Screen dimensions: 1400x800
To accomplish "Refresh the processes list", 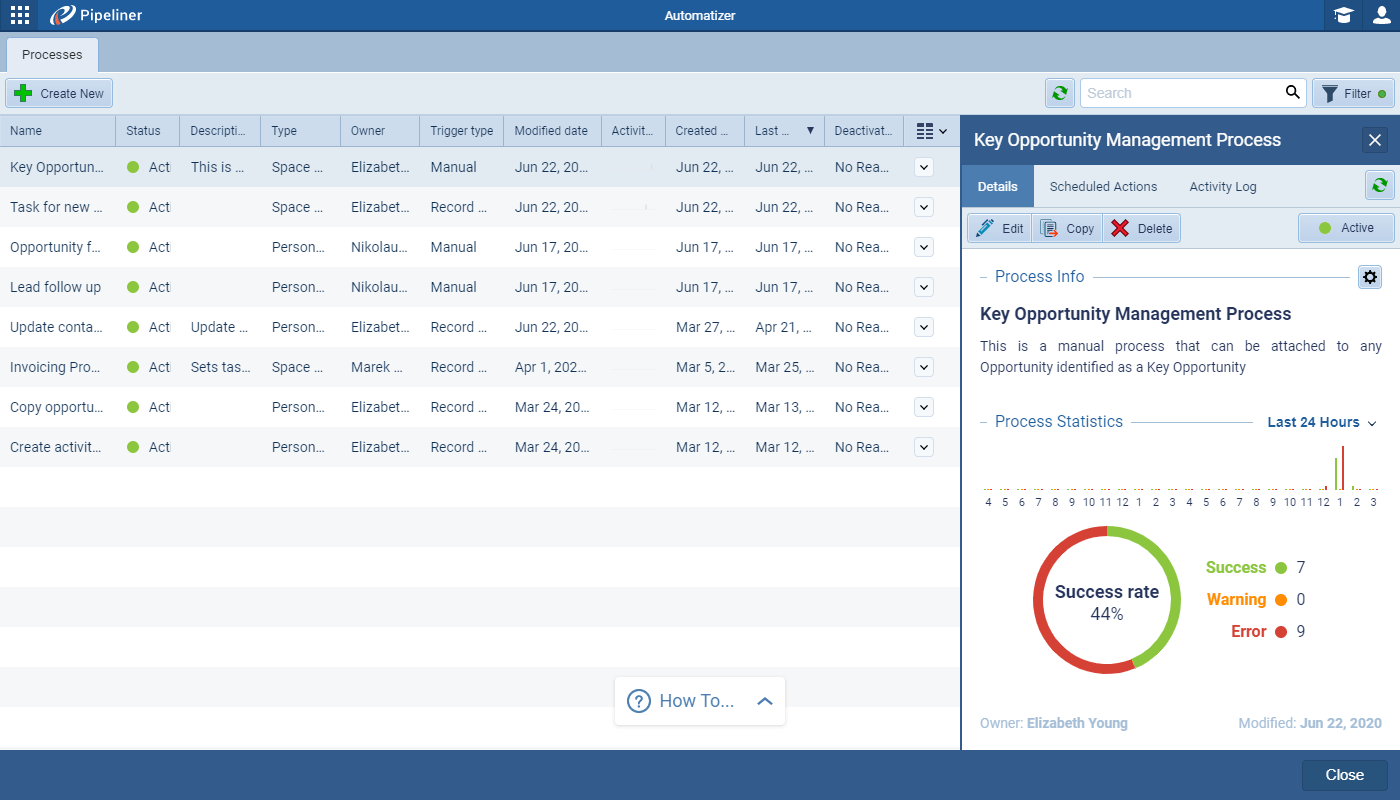I will 1059,93.
